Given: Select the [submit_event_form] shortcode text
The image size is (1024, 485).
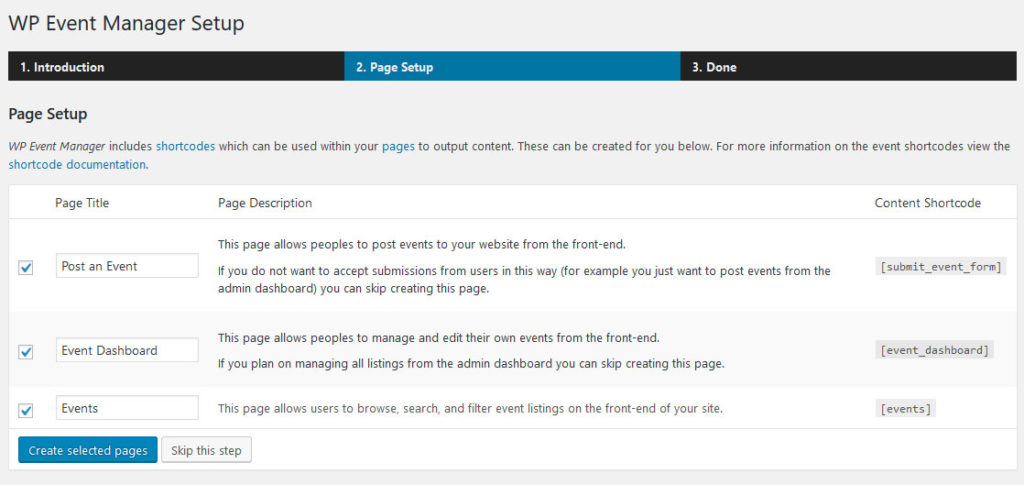Looking at the screenshot, I should [941, 266].
